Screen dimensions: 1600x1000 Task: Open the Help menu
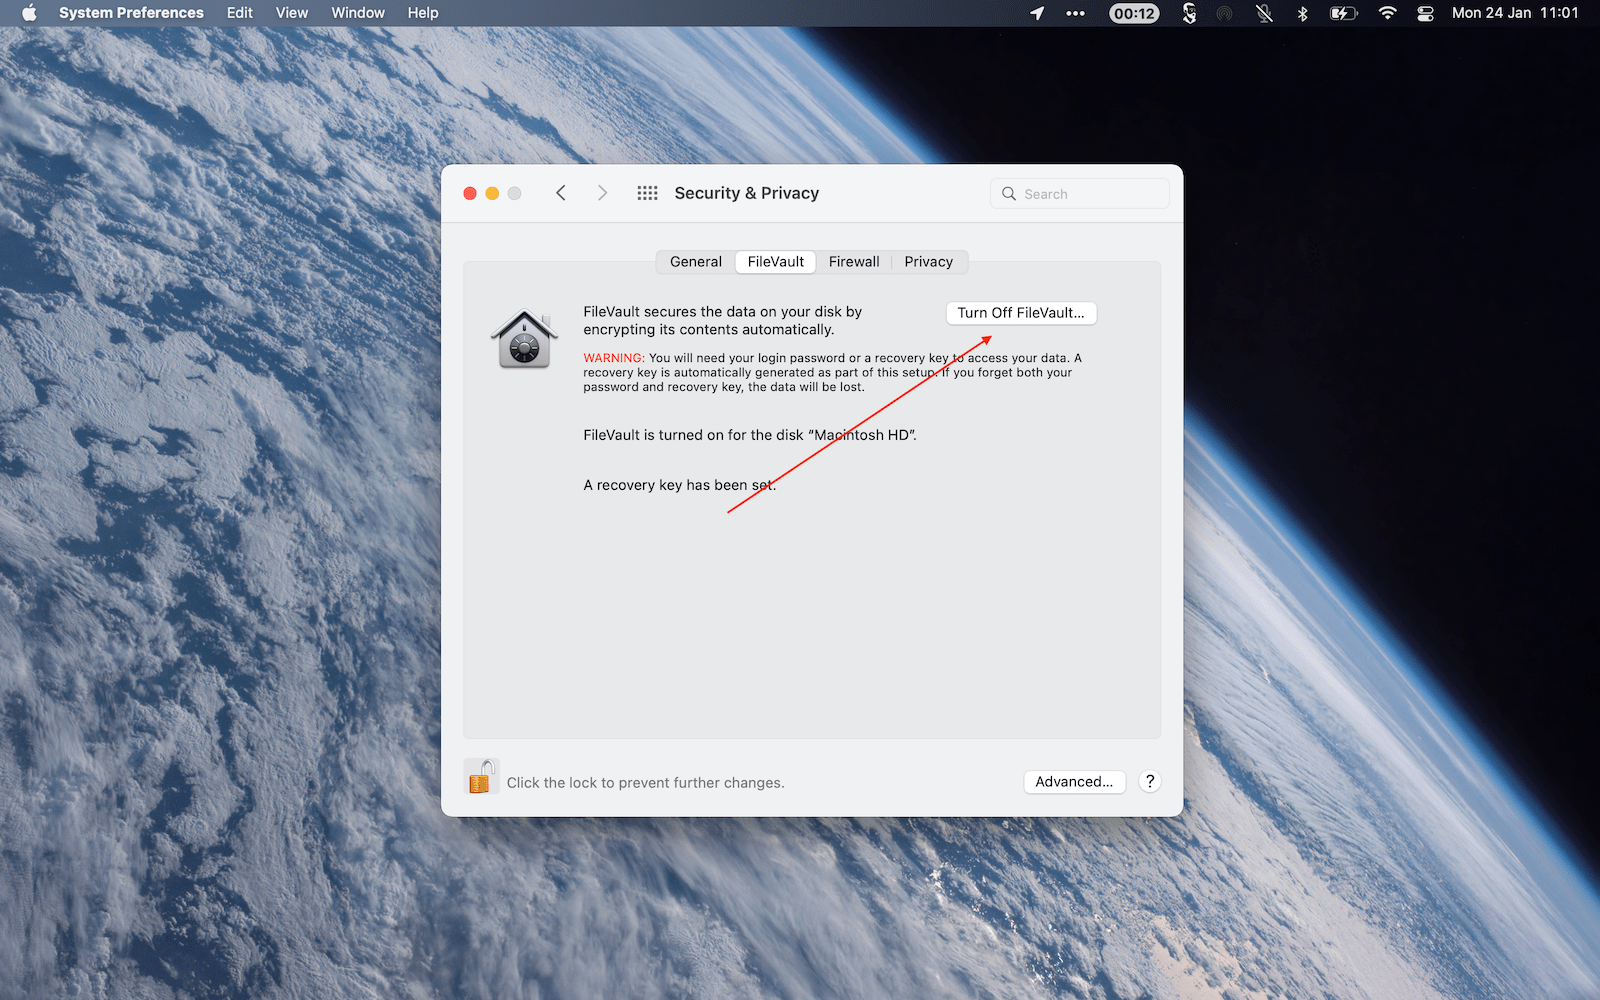(423, 13)
